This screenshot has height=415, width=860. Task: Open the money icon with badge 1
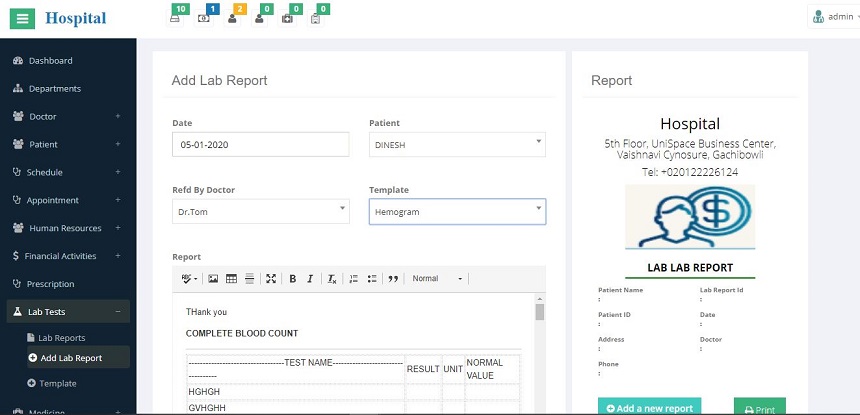point(203,19)
